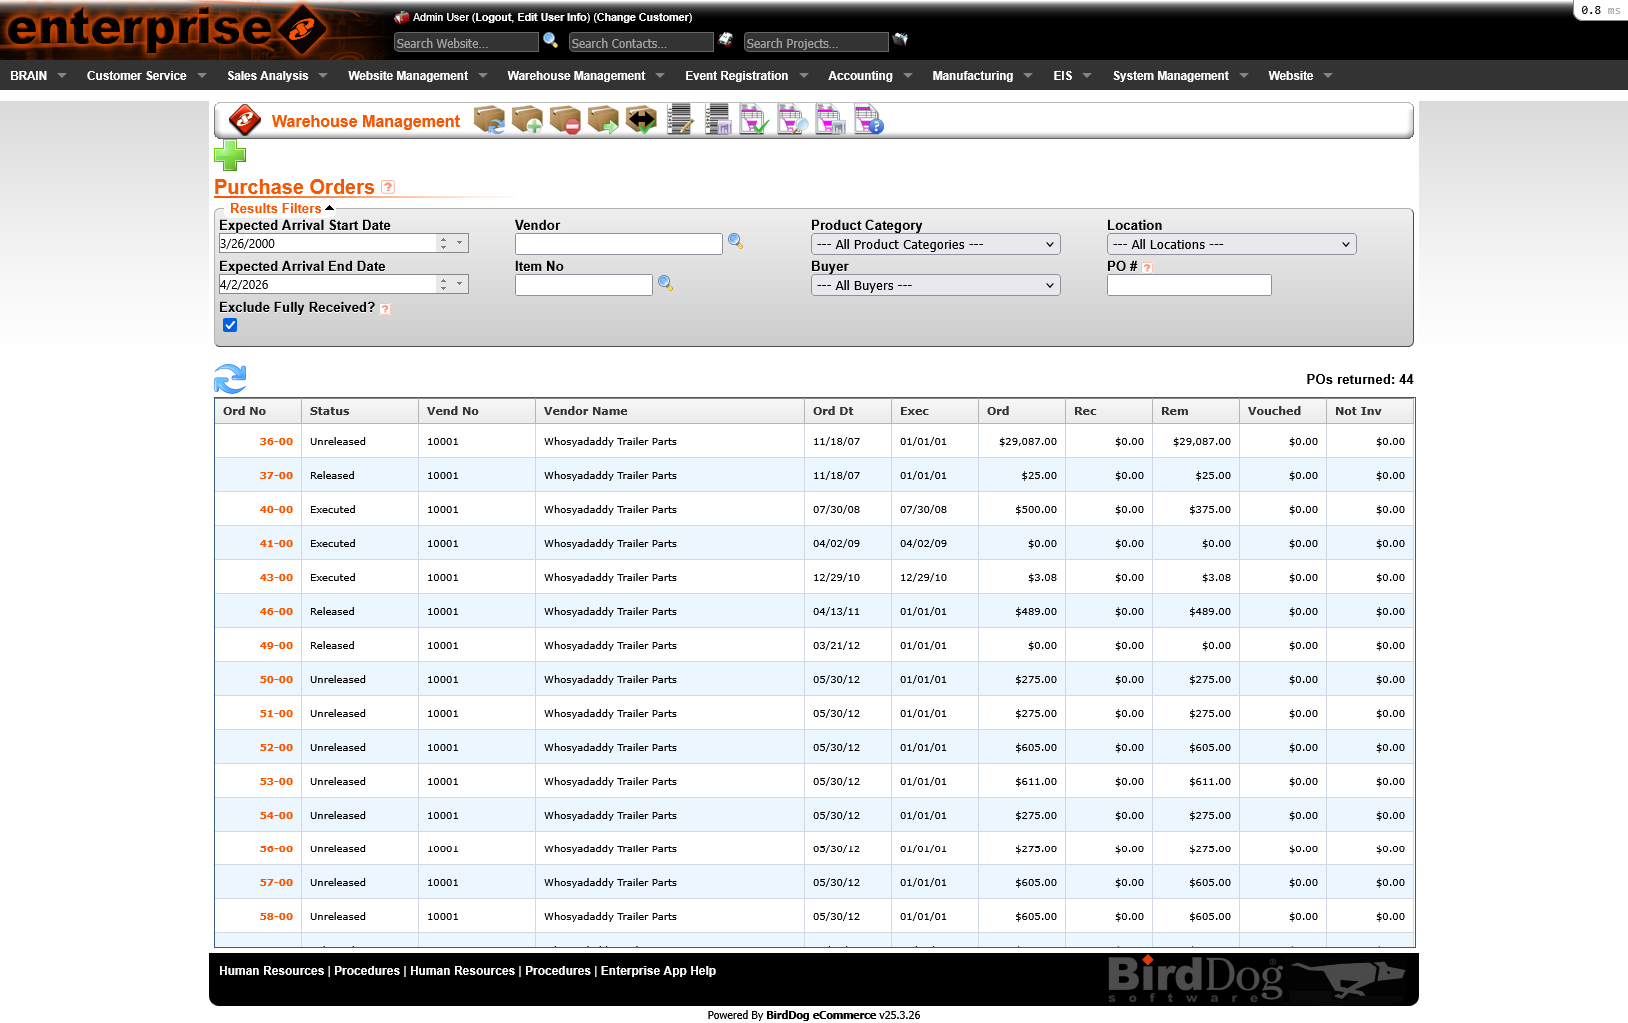The image size is (1628, 1023).
Task: Open the shopping cart with checkmark icon
Action: tap(753, 120)
